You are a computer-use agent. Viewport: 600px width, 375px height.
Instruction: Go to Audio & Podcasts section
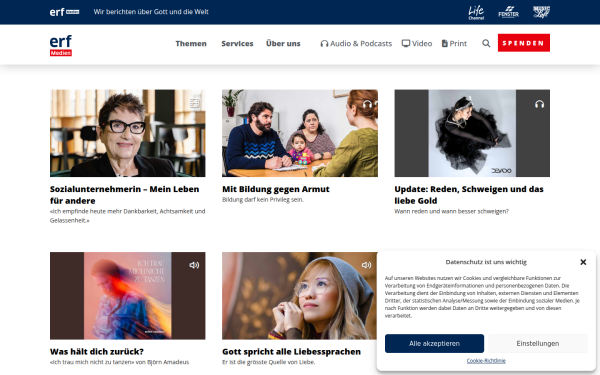click(356, 44)
